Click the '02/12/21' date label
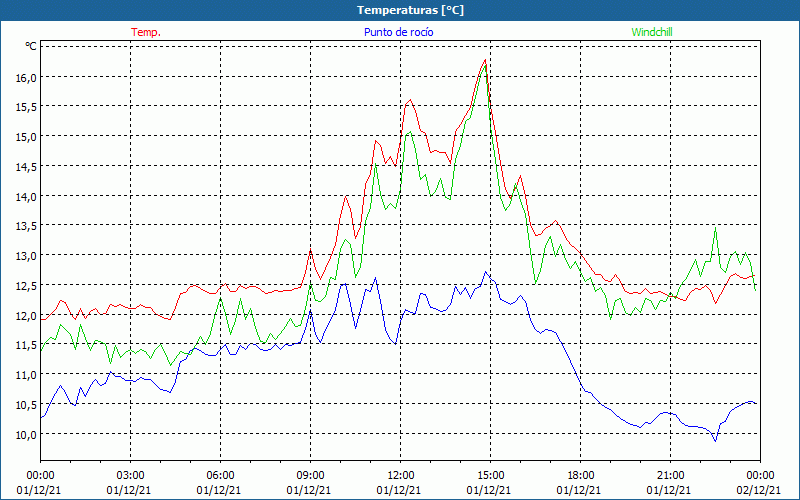This screenshot has height=500, width=800. 759,490
